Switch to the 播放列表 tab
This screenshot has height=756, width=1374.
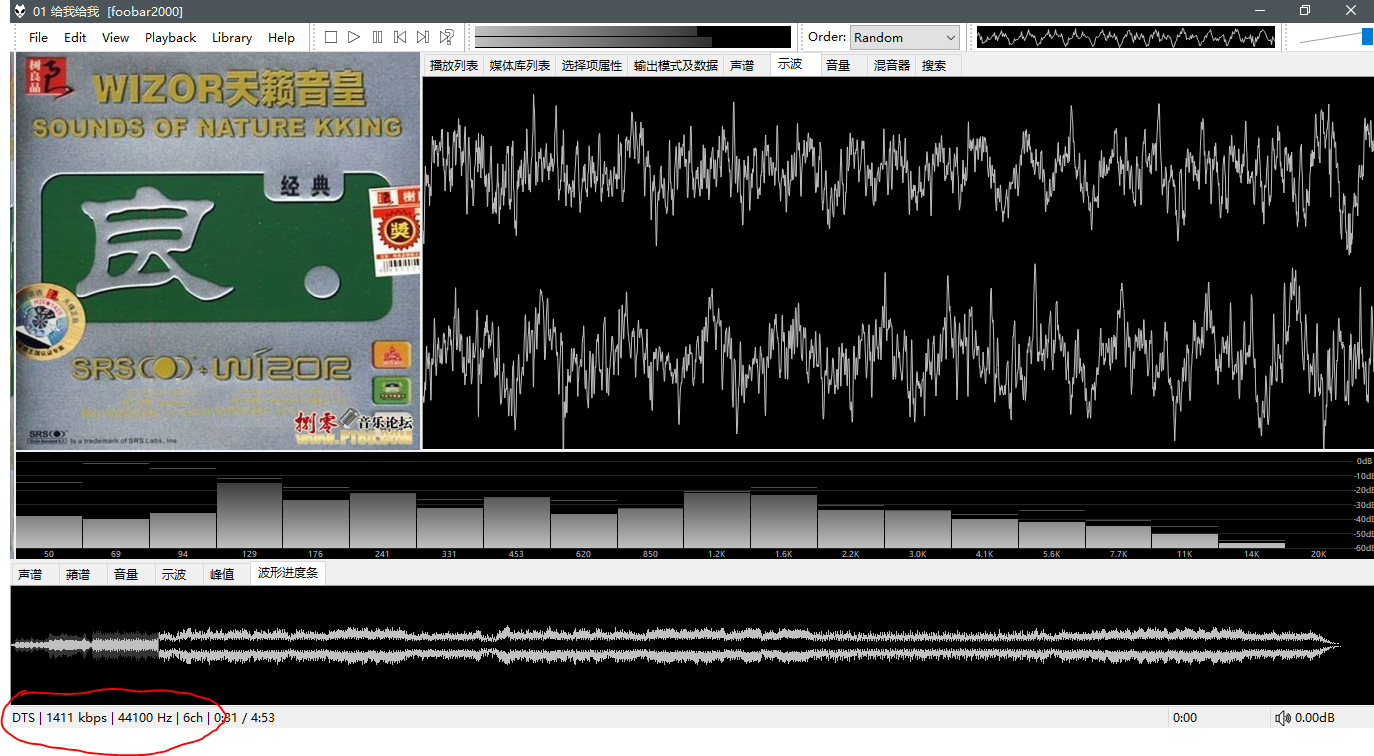point(453,65)
